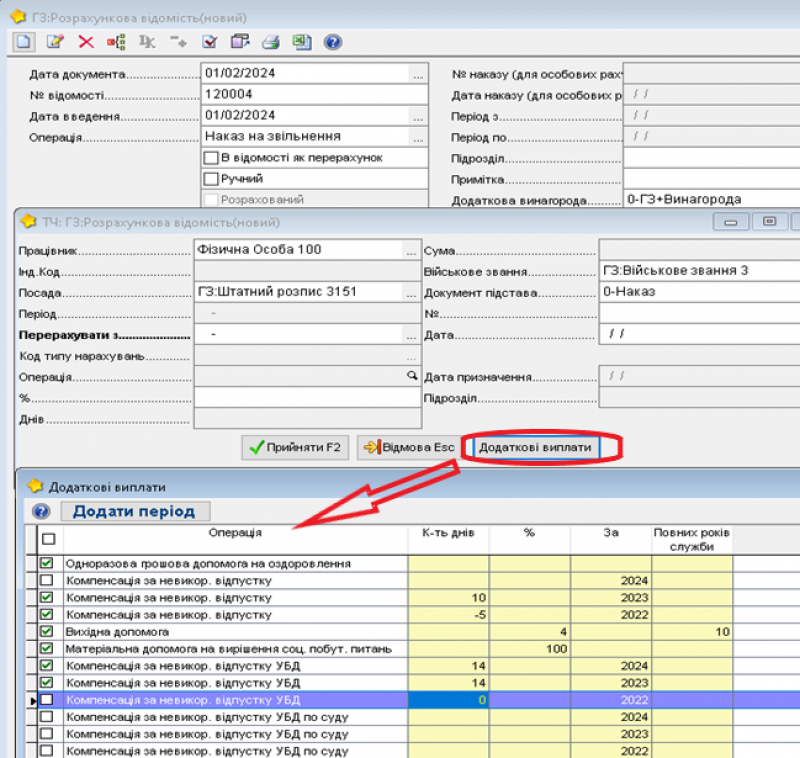
Task: Click the new document toolbar icon
Action: [24, 42]
